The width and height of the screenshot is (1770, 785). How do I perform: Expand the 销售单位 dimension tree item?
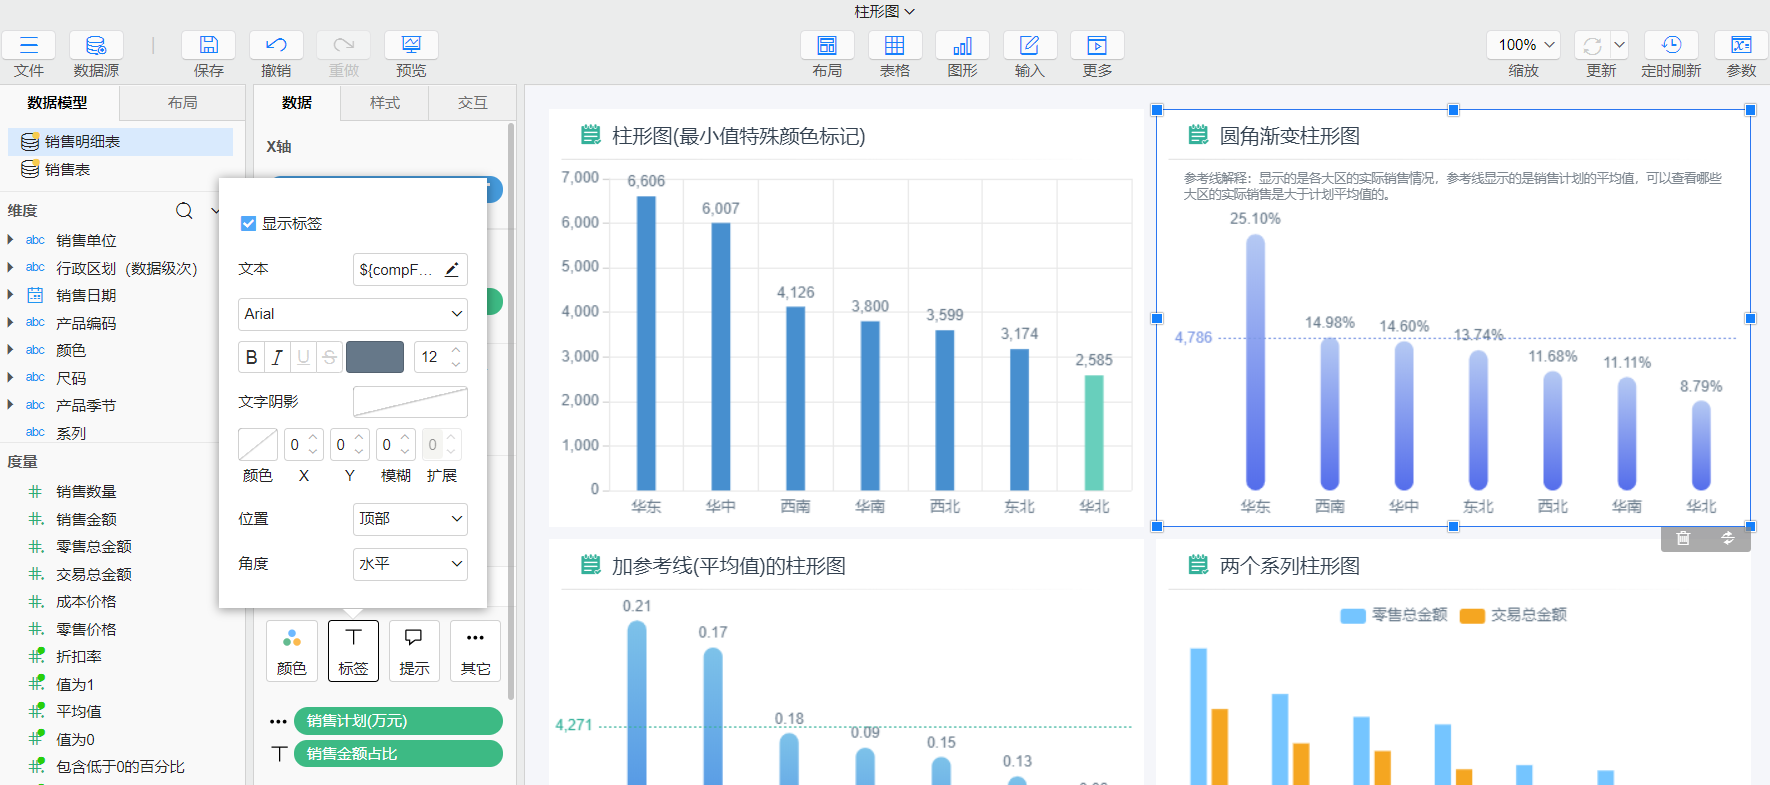(x=10, y=240)
